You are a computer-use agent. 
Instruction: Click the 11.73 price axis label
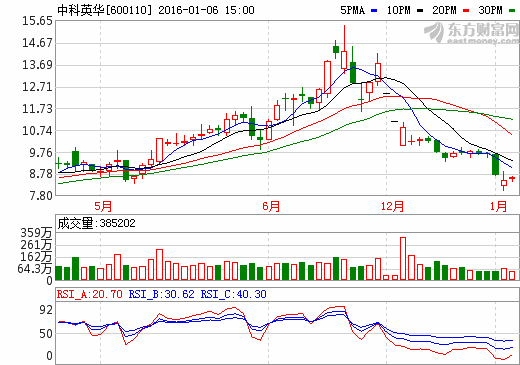coord(37,109)
